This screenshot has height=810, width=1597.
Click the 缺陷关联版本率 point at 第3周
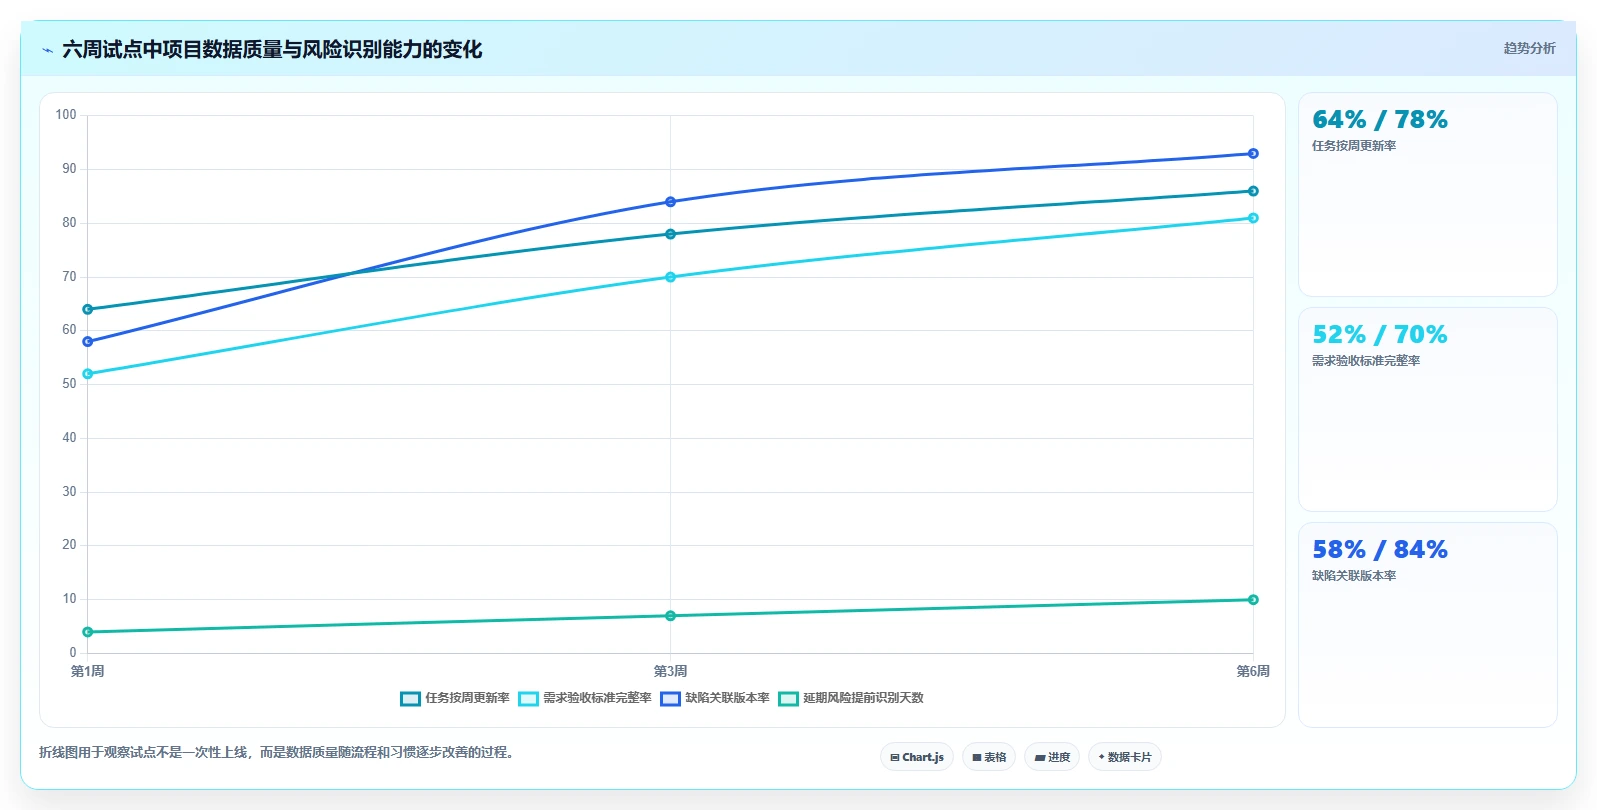click(670, 202)
